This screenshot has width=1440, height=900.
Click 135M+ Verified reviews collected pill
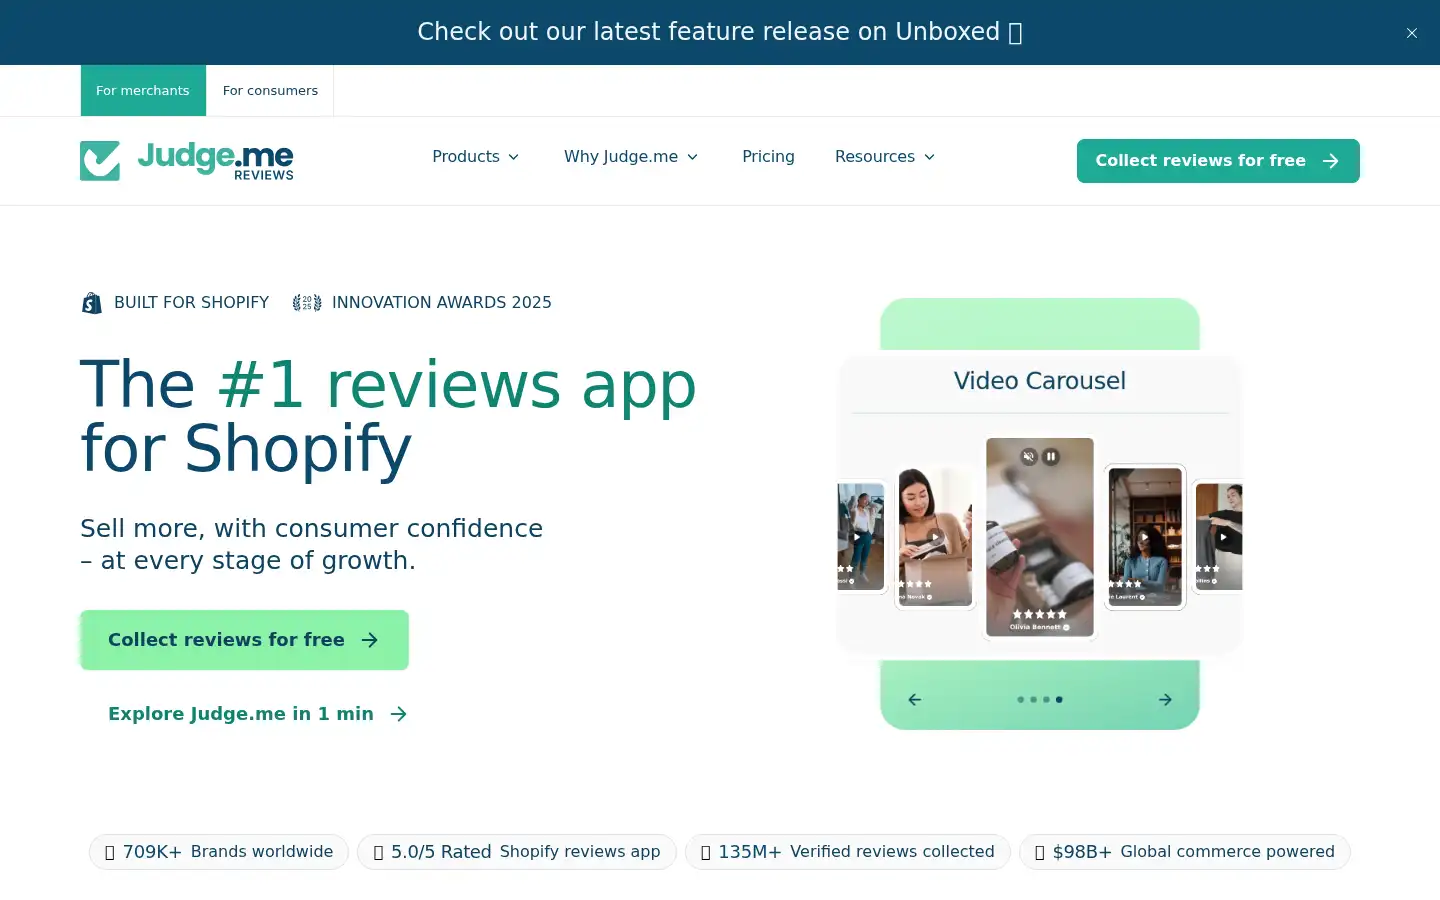pos(848,852)
